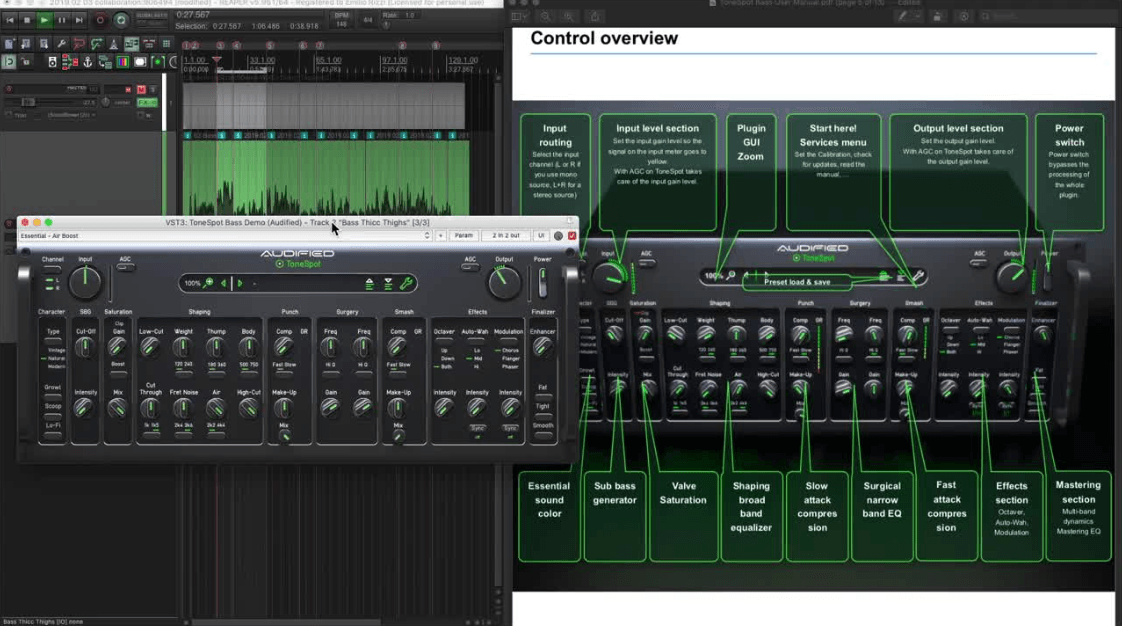Click the zoom magnifier icon in ToneSpot
Screen dimensions: 1122x626
coord(208,283)
